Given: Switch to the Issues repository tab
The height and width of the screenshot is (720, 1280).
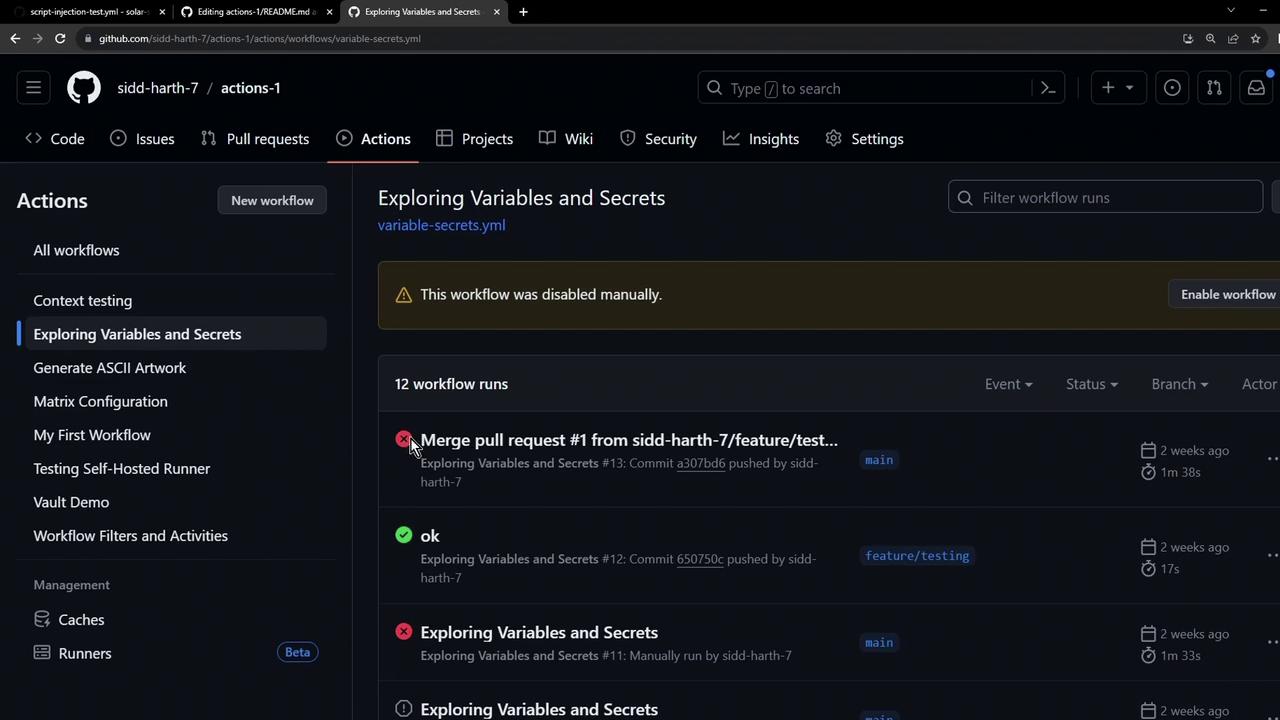Looking at the screenshot, I should point(142,139).
